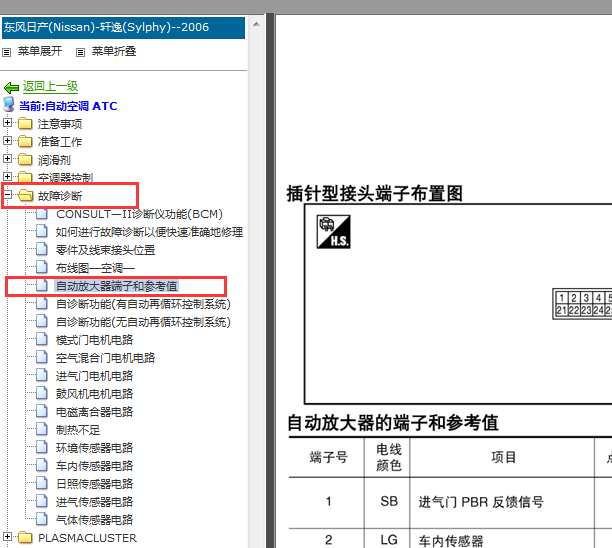Viewport: 612px width, 548px height.
Task: Open 模式门电机电路 page
Action: tap(94, 340)
